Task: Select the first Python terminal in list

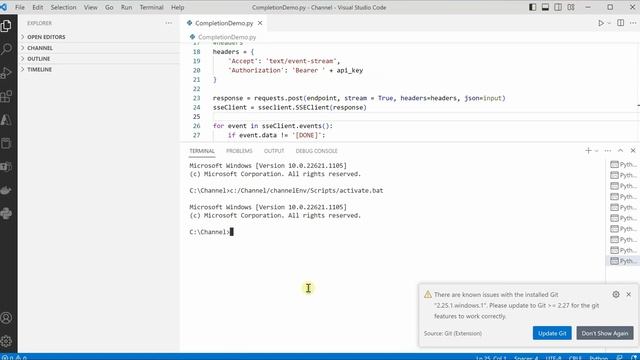Action: pos(622,164)
